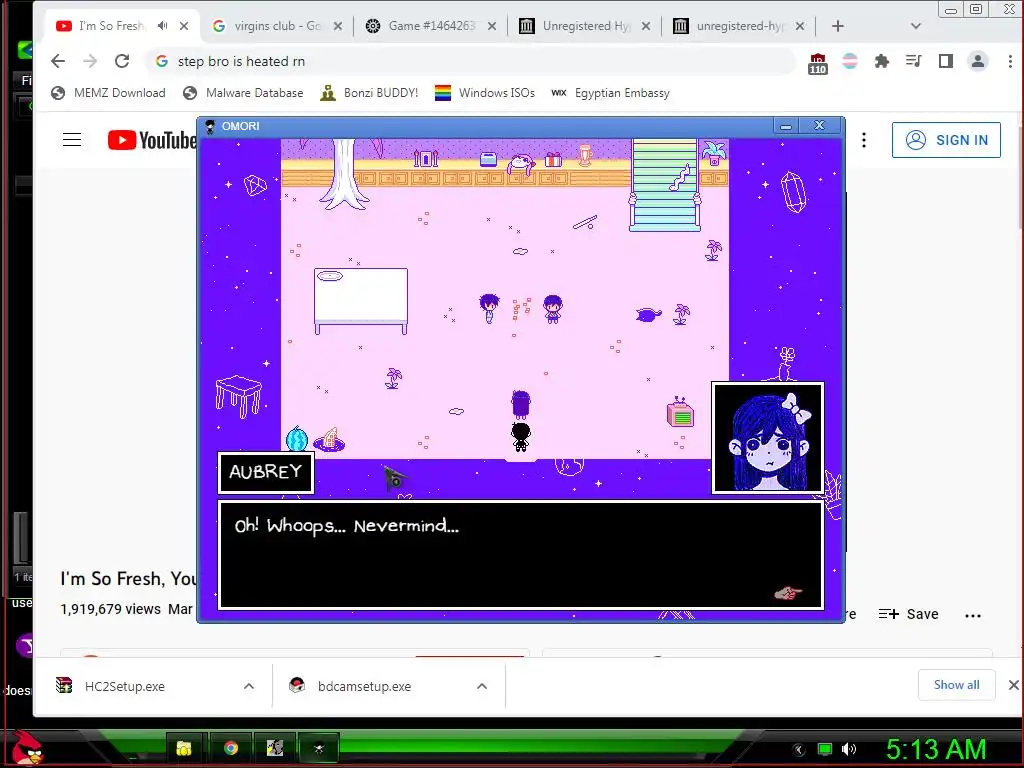Open more actions ellipsis beside Save
Viewport: 1024px width, 768px height.
[972, 615]
